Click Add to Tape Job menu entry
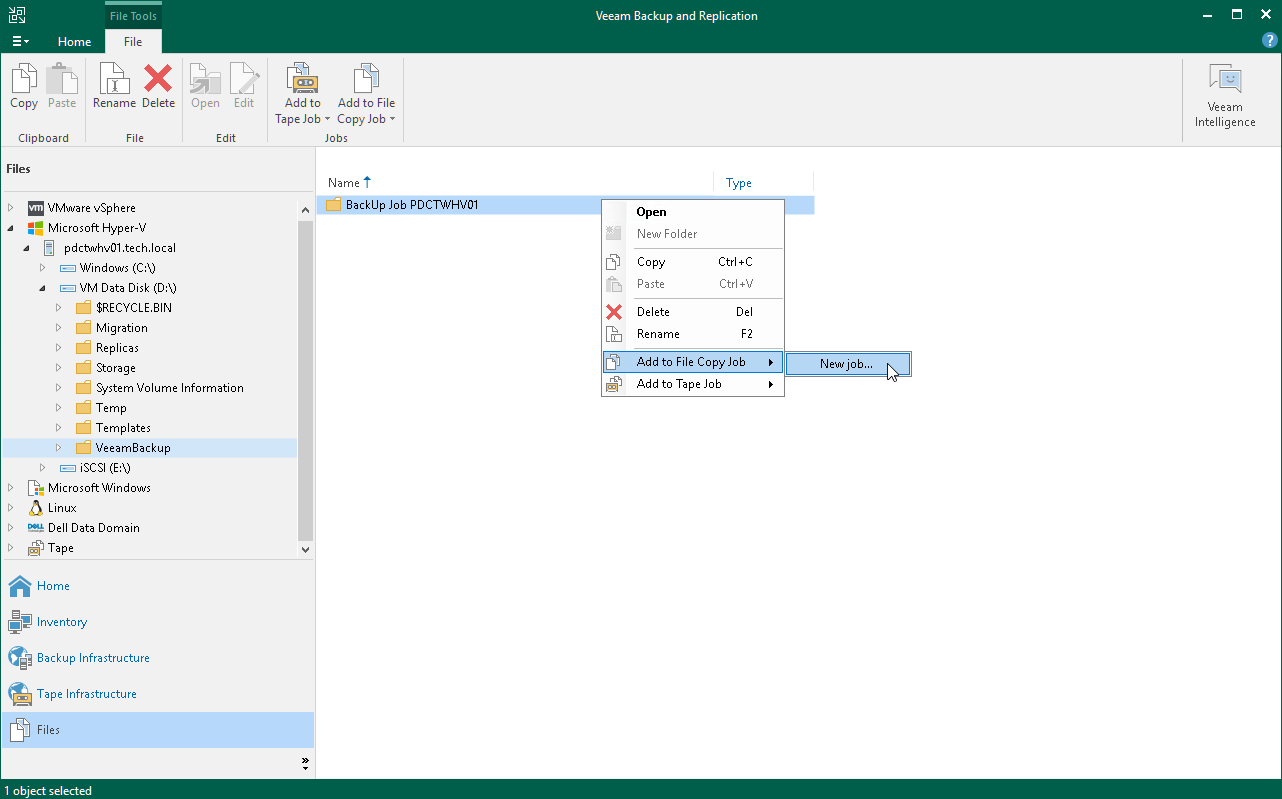 coord(692,384)
